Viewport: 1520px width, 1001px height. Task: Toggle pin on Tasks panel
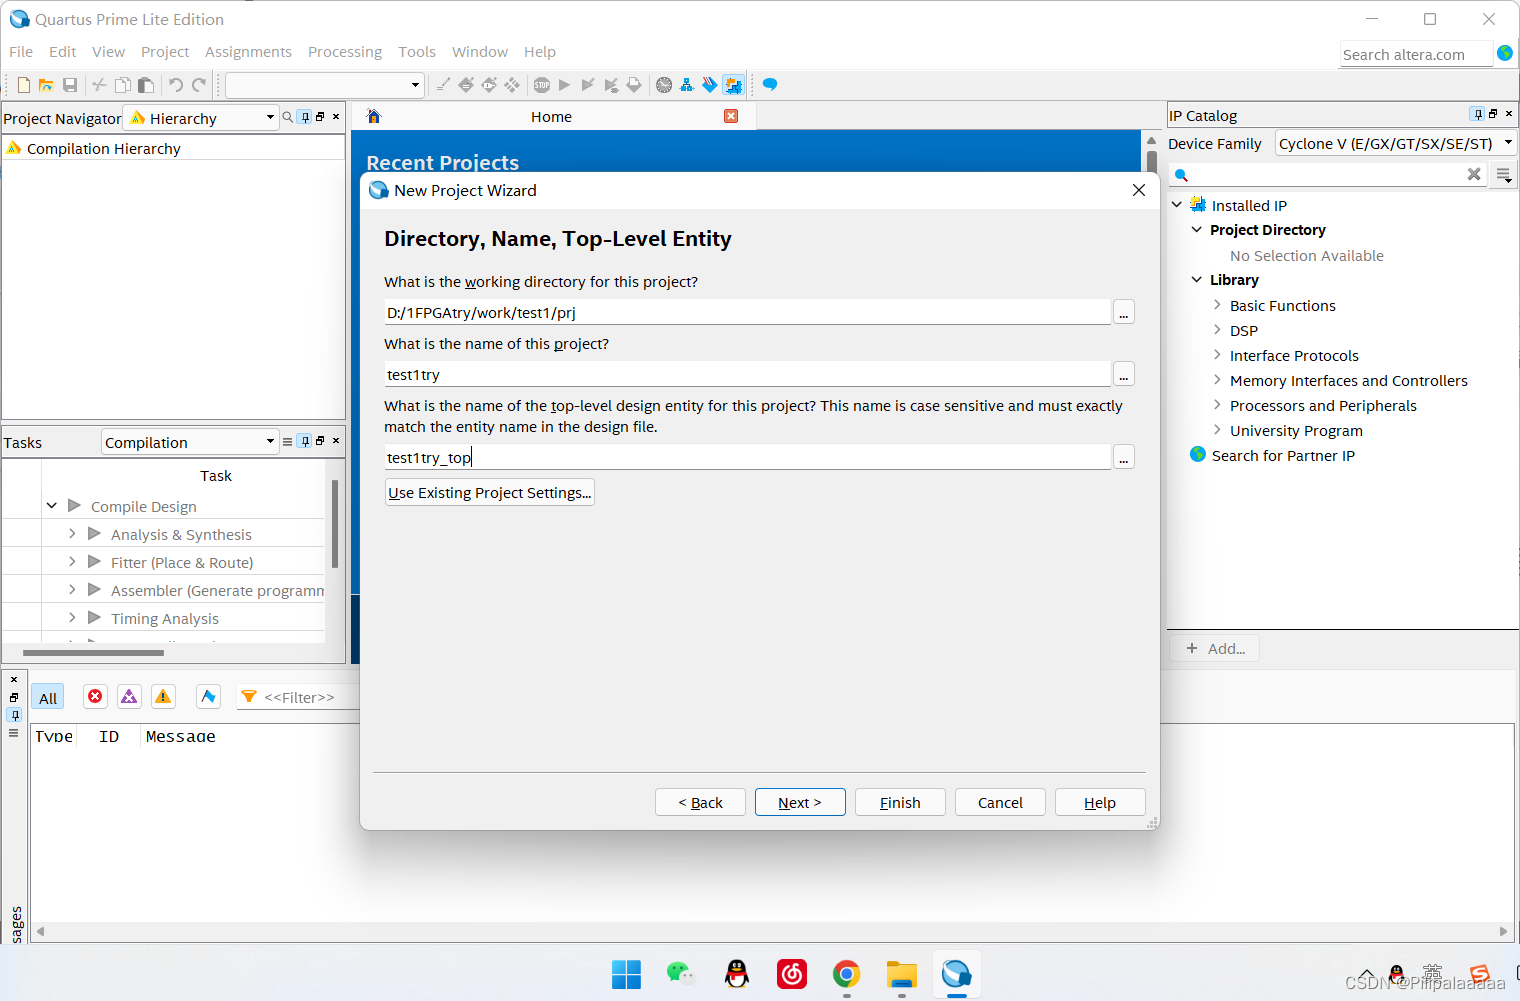click(305, 441)
